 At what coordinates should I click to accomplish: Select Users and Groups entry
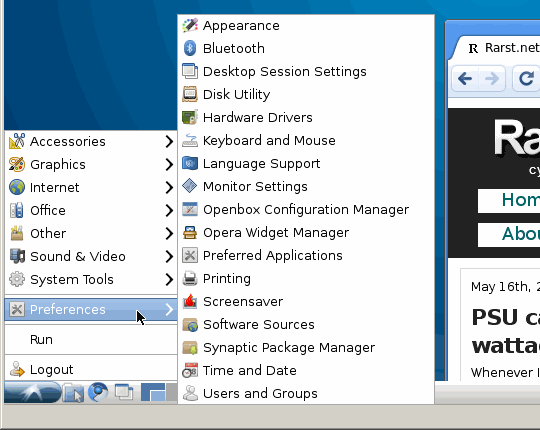coord(306,394)
